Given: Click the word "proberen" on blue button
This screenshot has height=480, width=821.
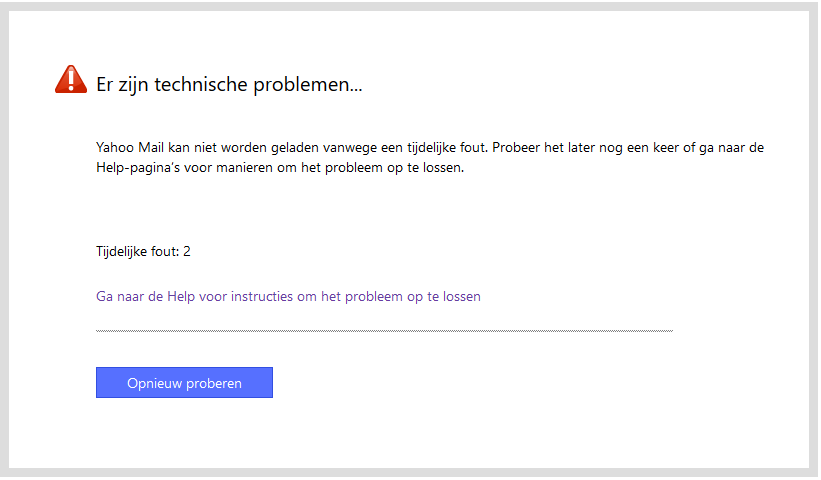Looking at the screenshot, I should coord(212,383).
